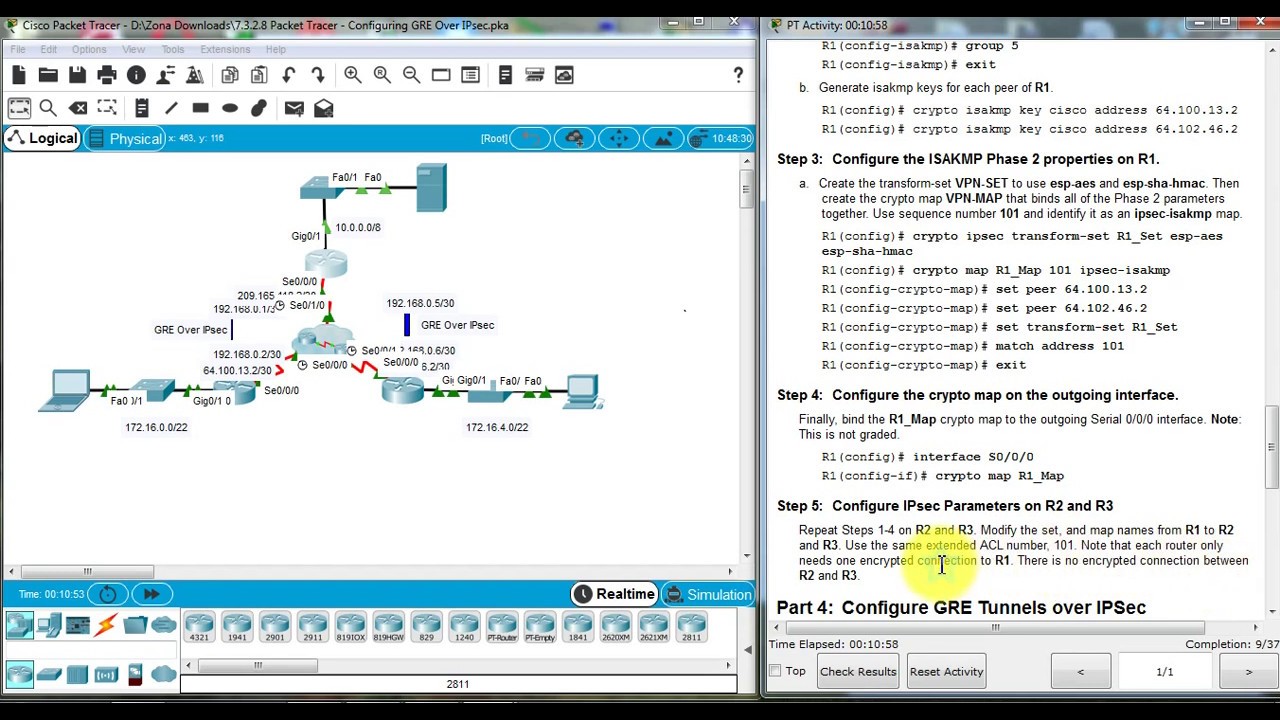
Task: Open the View menu
Action: coord(133,49)
